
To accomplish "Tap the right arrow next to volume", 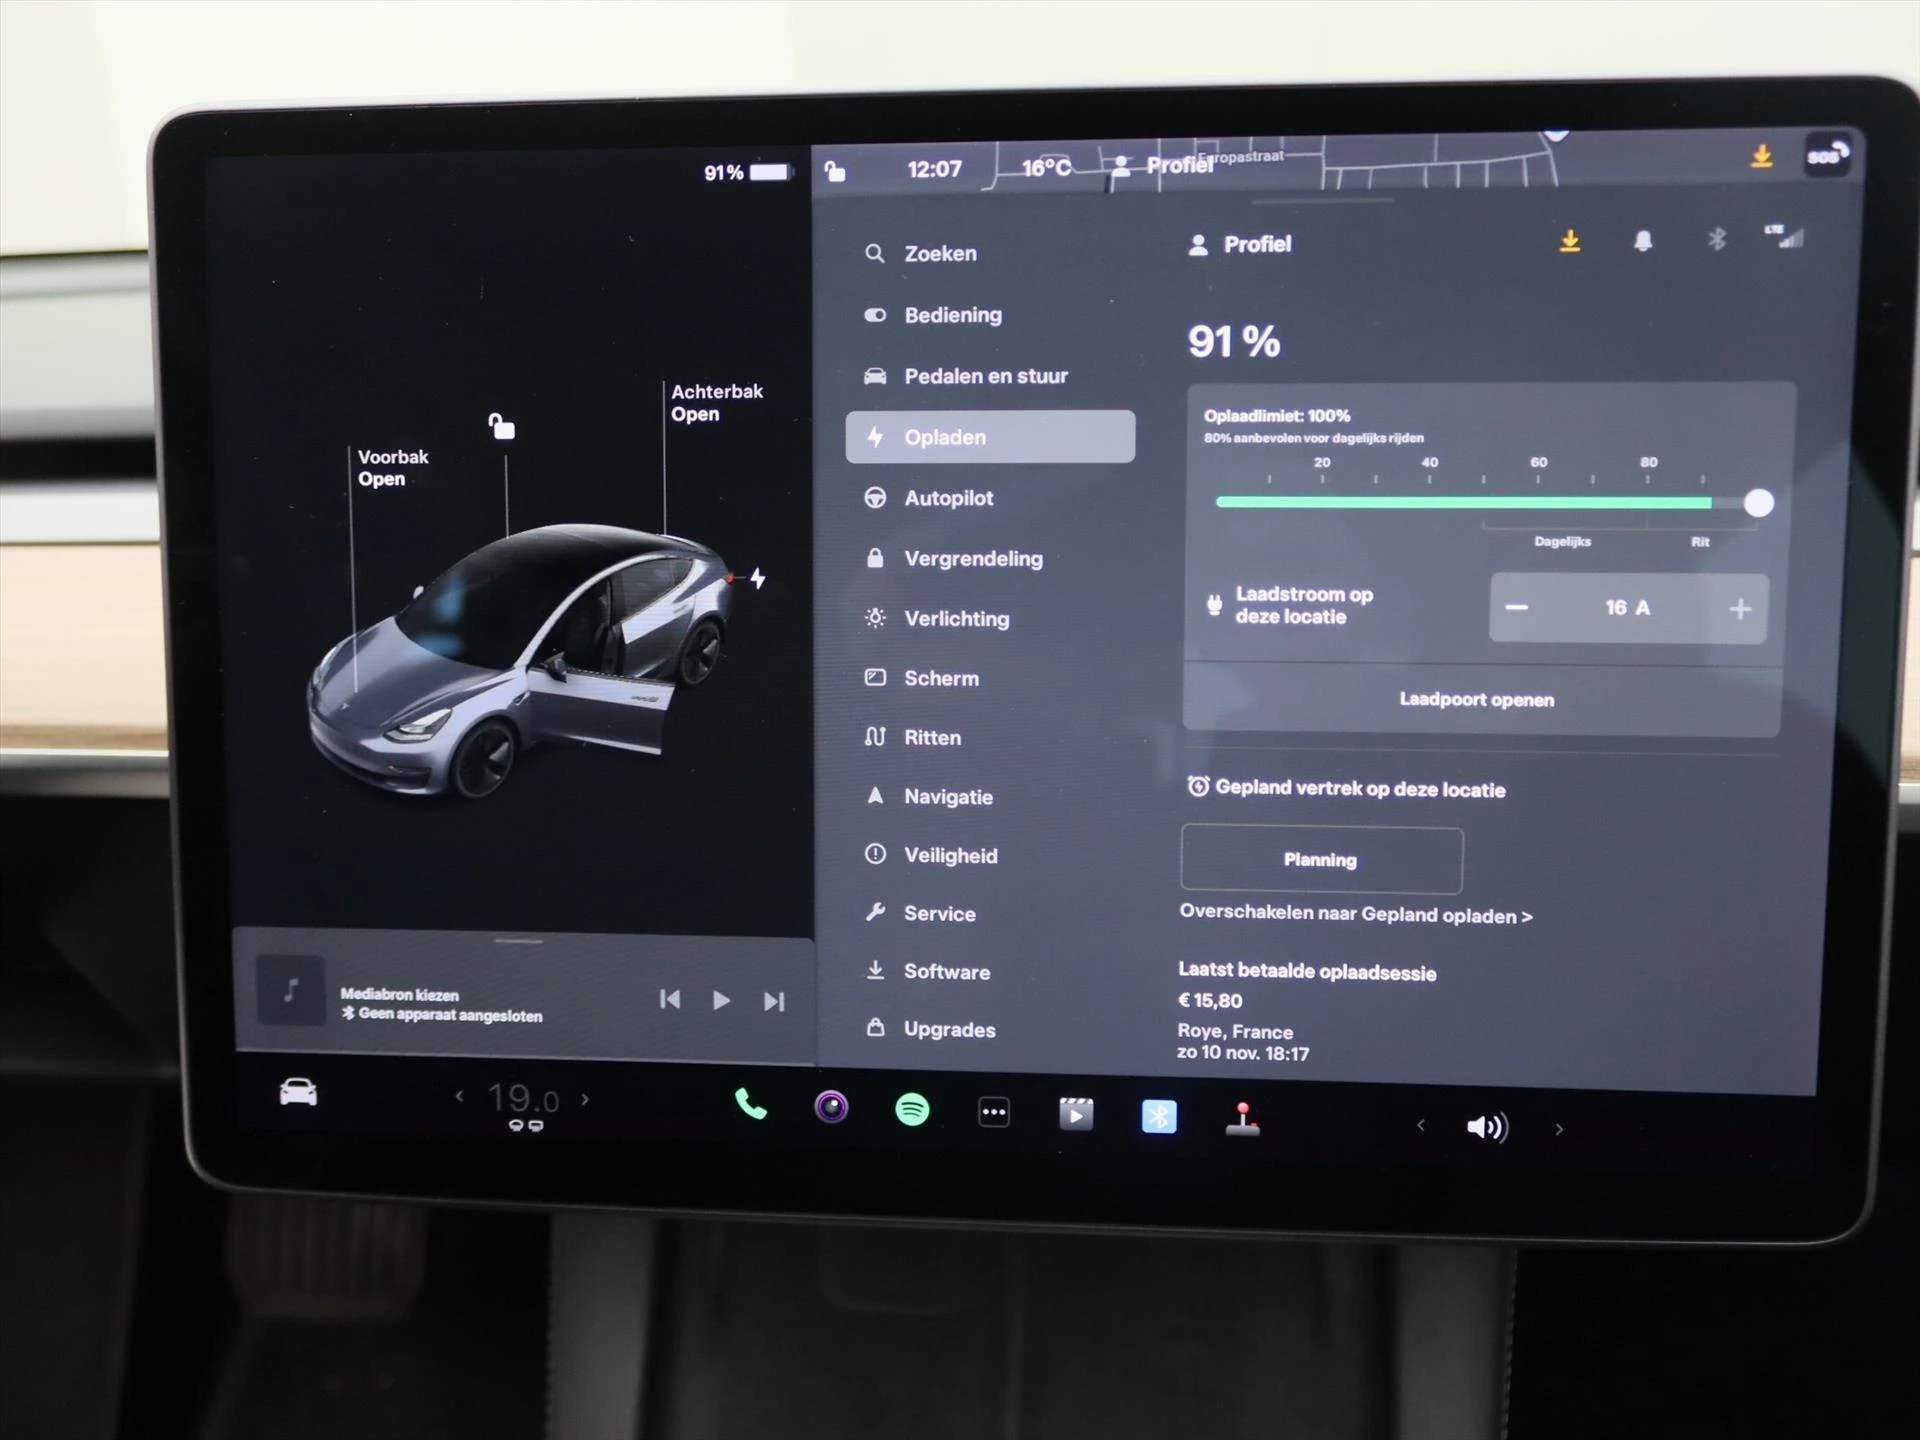I will (x=1558, y=1127).
